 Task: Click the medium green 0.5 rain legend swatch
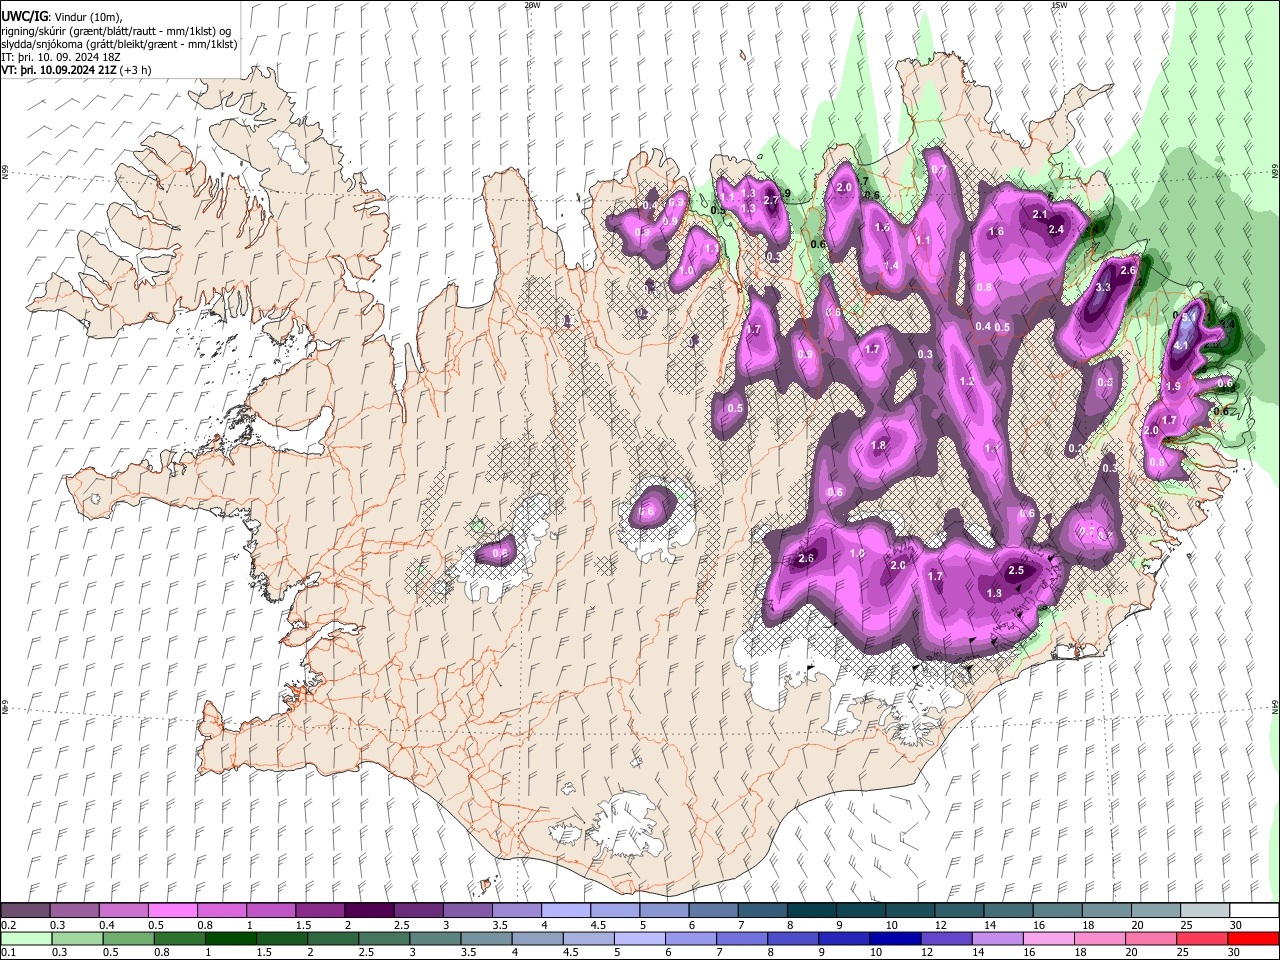tap(128, 939)
